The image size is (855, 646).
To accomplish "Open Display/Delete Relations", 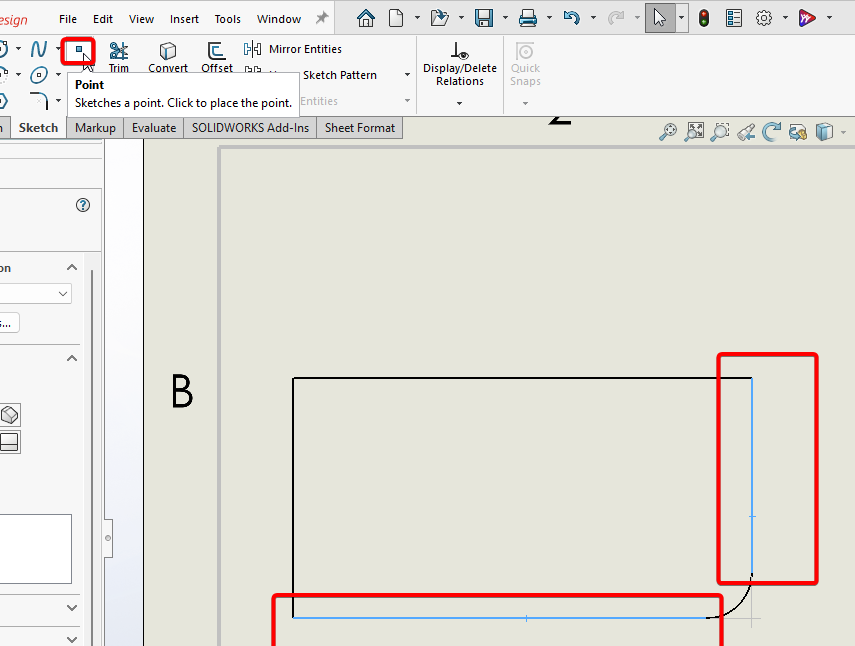I will 460,65.
